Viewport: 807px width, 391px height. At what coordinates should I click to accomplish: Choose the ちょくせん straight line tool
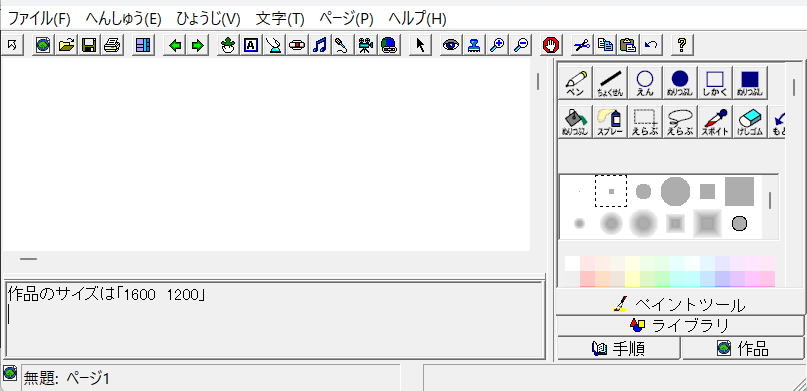point(610,83)
